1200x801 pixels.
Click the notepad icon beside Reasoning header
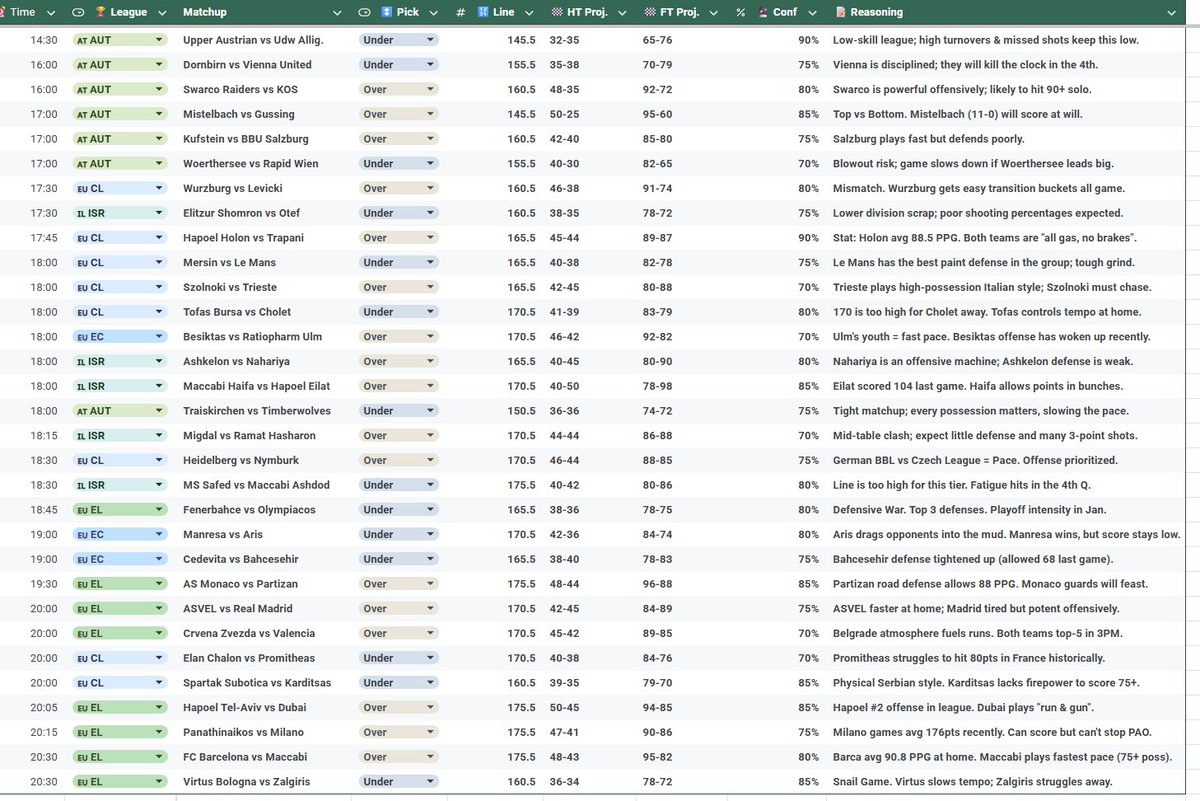pos(841,12)
